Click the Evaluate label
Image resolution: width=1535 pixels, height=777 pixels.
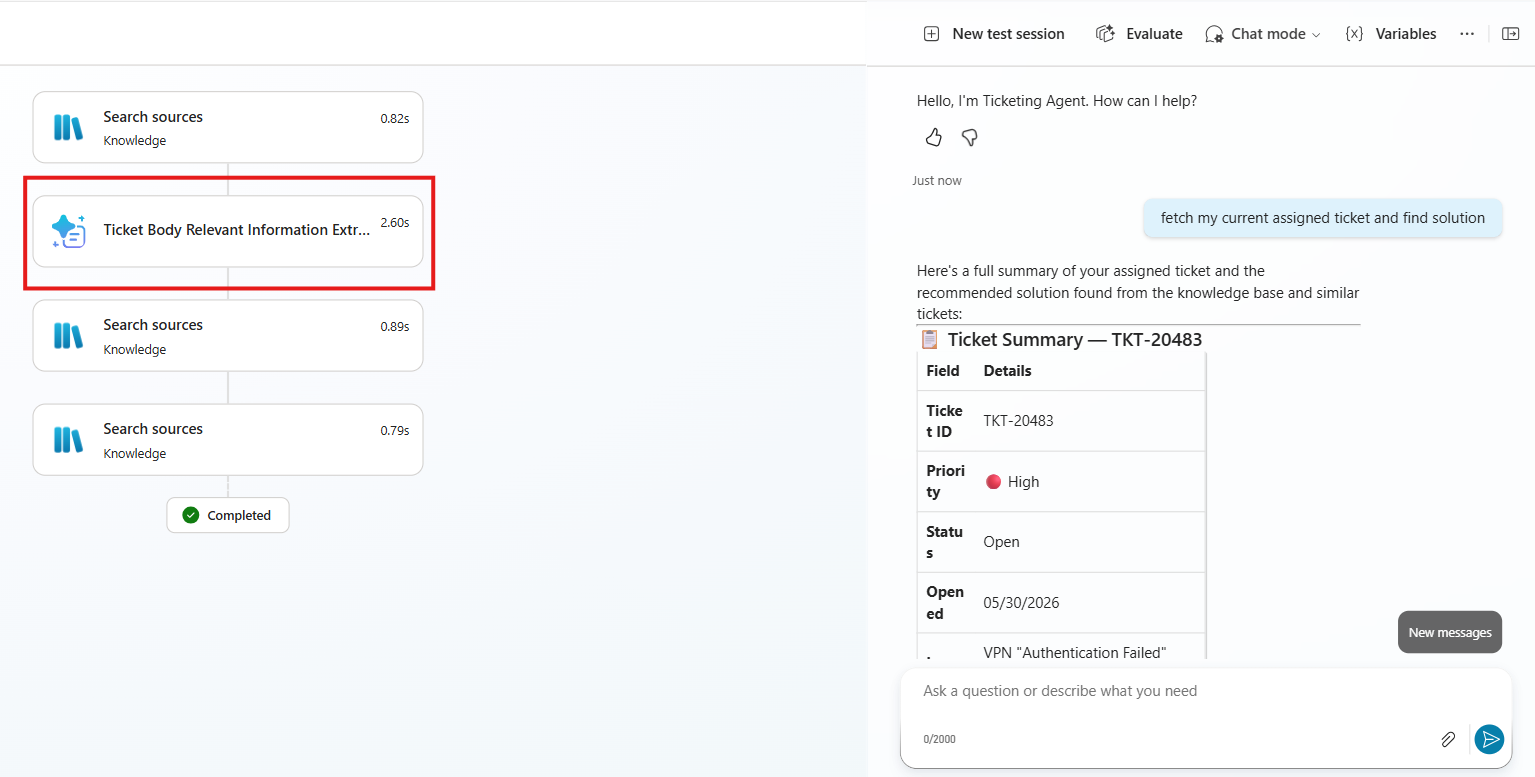[1154, 34]
